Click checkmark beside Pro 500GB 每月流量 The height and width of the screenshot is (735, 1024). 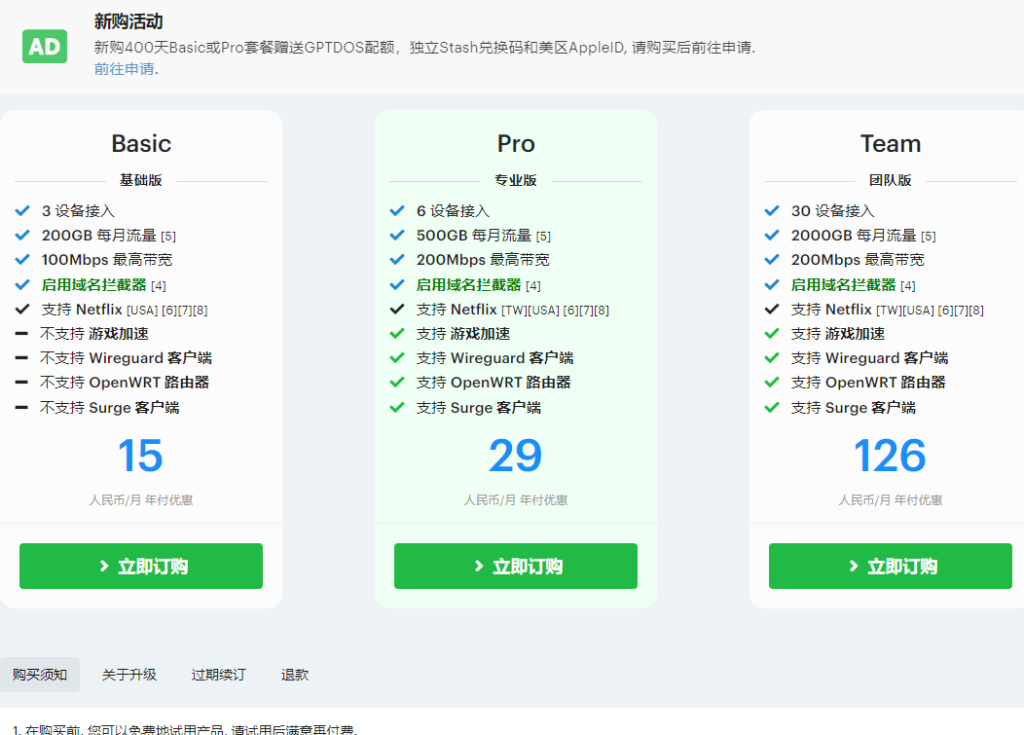coord(397,236)
